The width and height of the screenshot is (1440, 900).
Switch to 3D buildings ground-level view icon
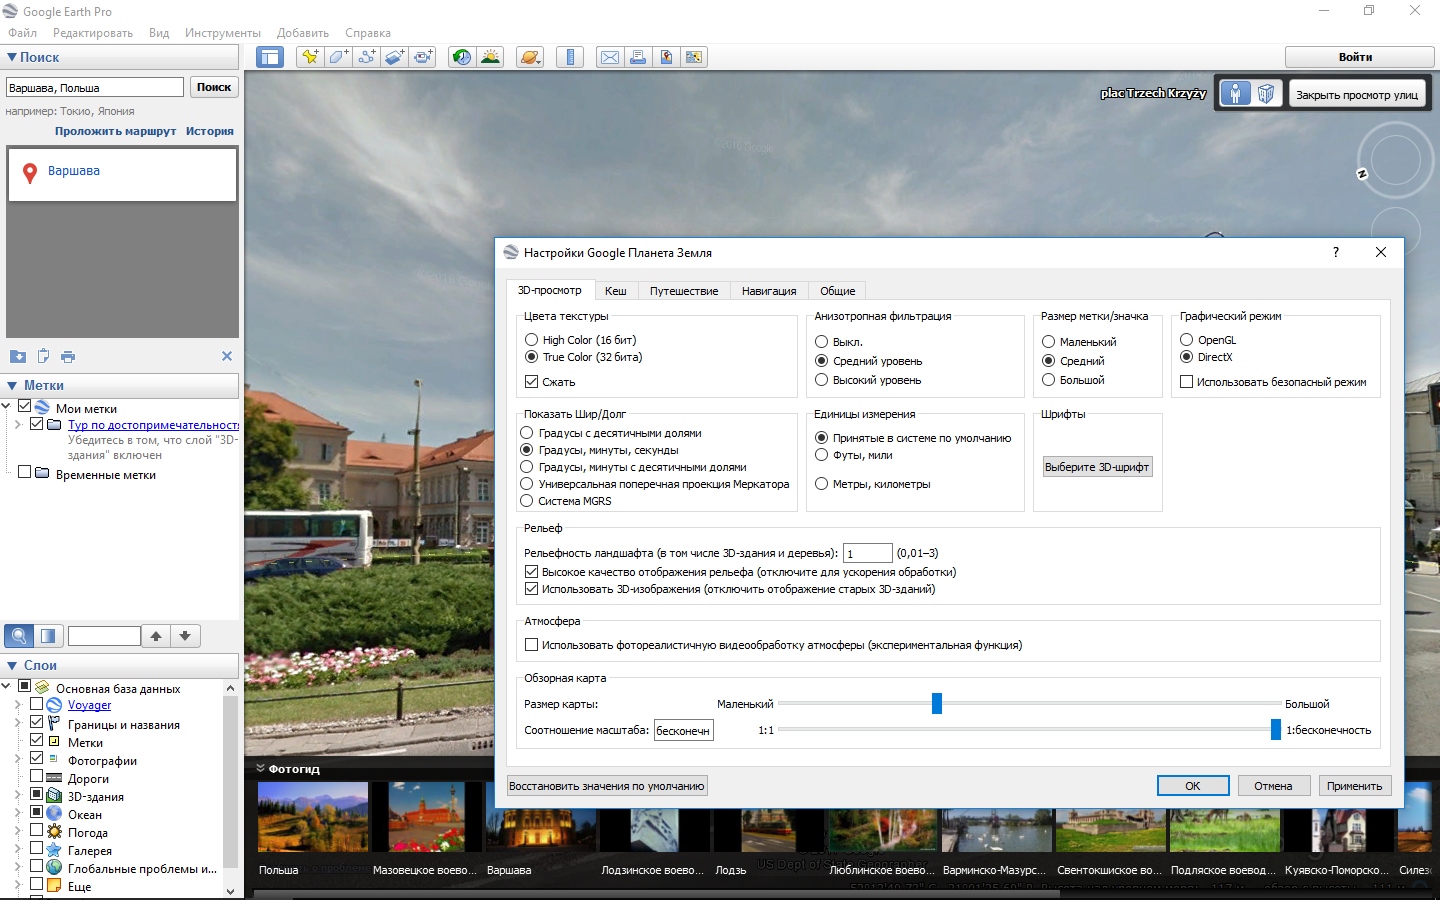(1266, 94)
